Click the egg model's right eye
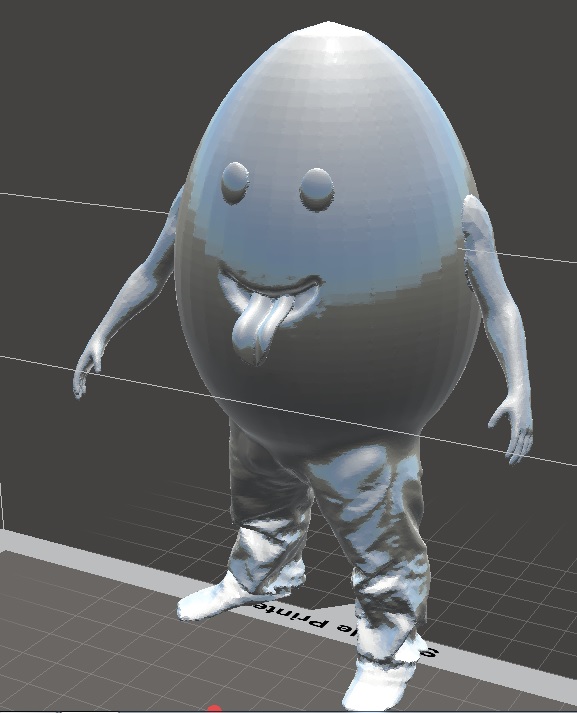577x713 pixels. point(316,189)
